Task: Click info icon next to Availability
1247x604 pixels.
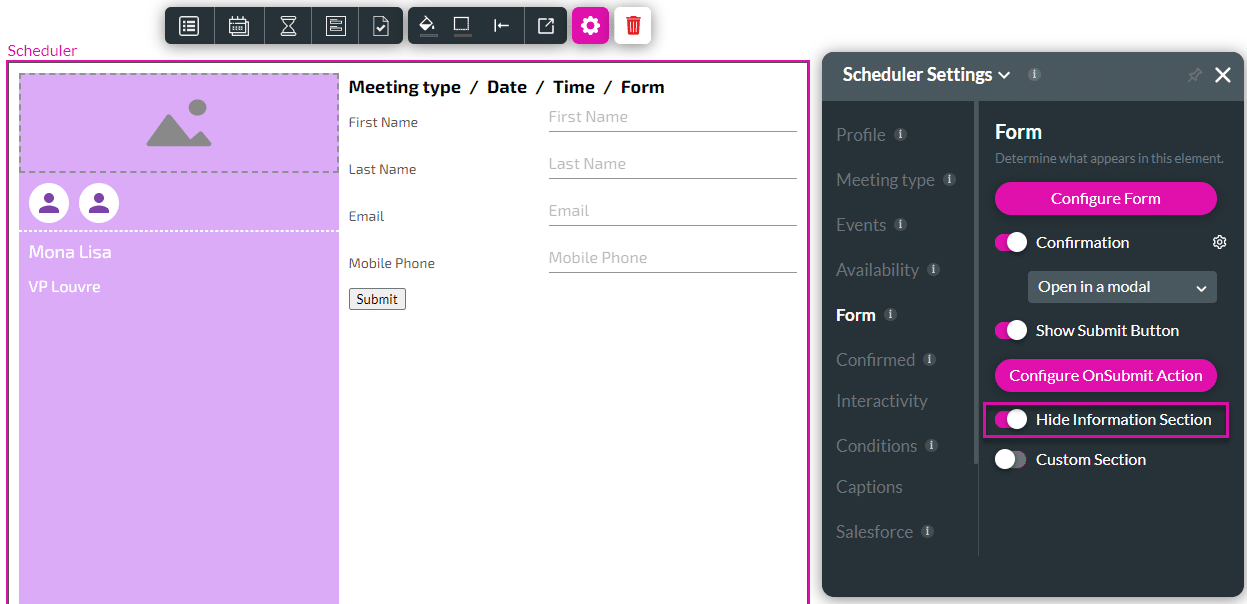Action: pyautogui.click(x=933, y=269)
